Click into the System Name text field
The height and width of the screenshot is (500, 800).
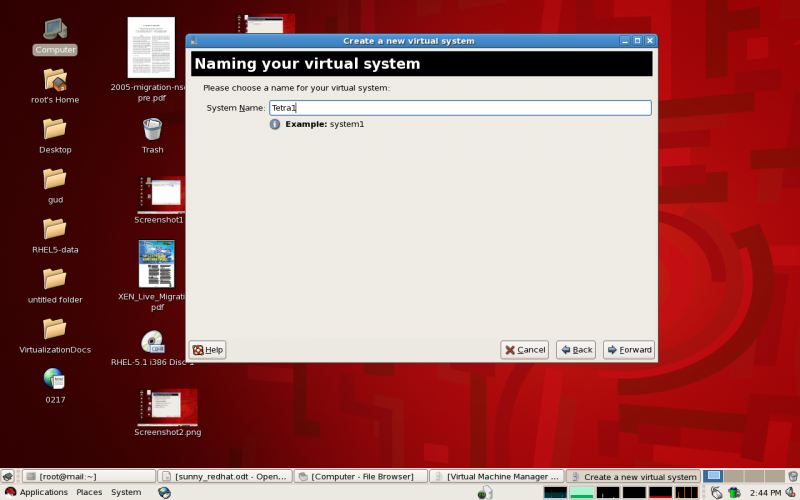click(460, 108)
